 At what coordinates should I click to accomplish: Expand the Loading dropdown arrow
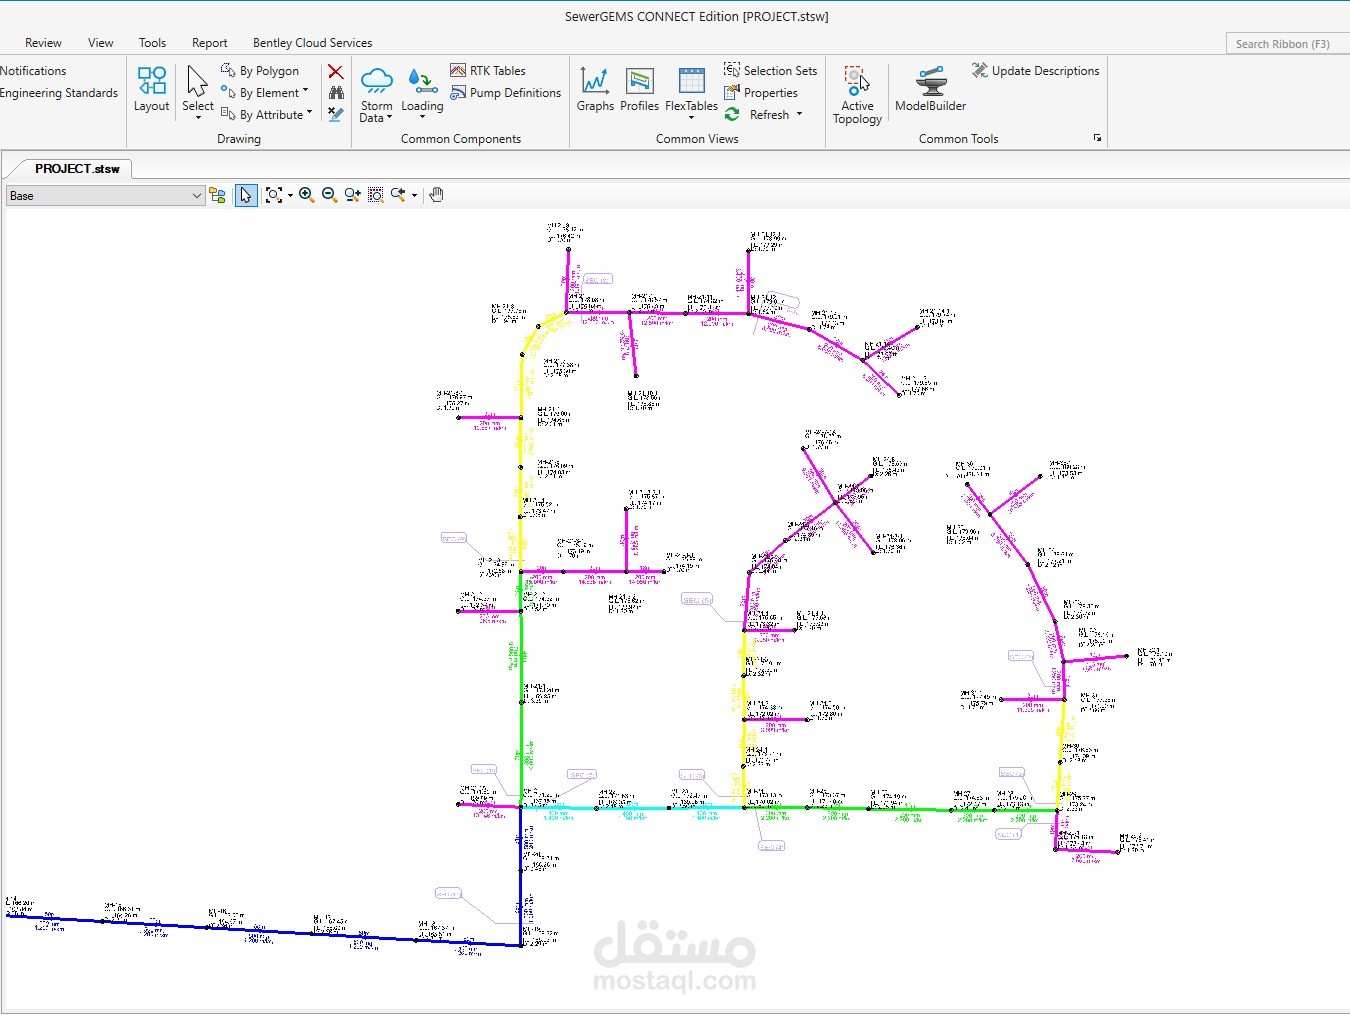tap(422, 117)
